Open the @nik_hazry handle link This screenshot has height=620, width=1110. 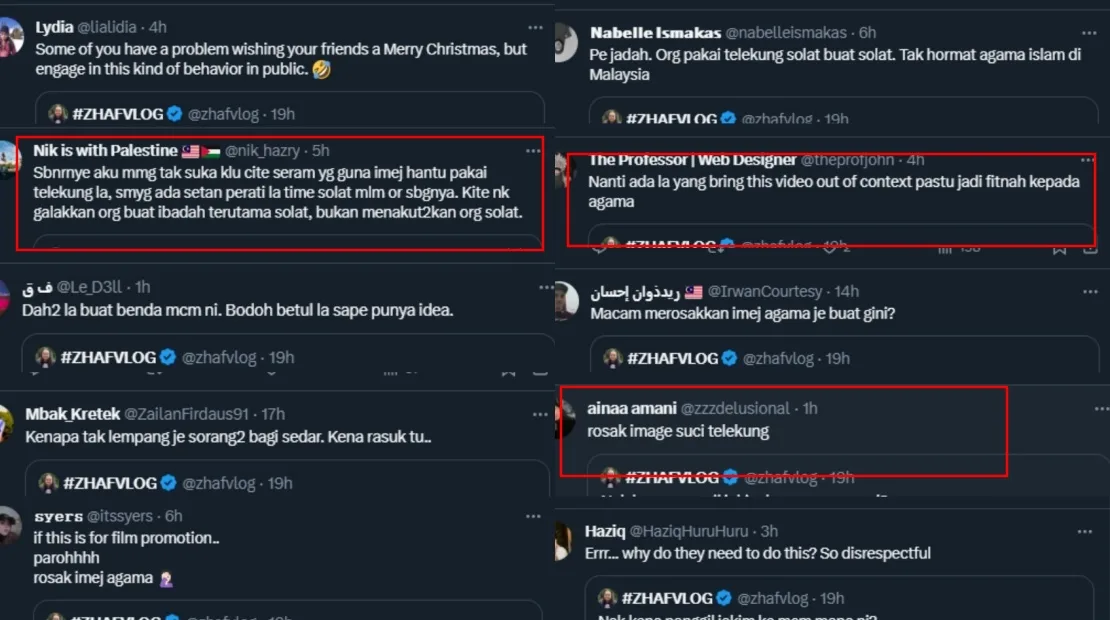tap(262, 151)
